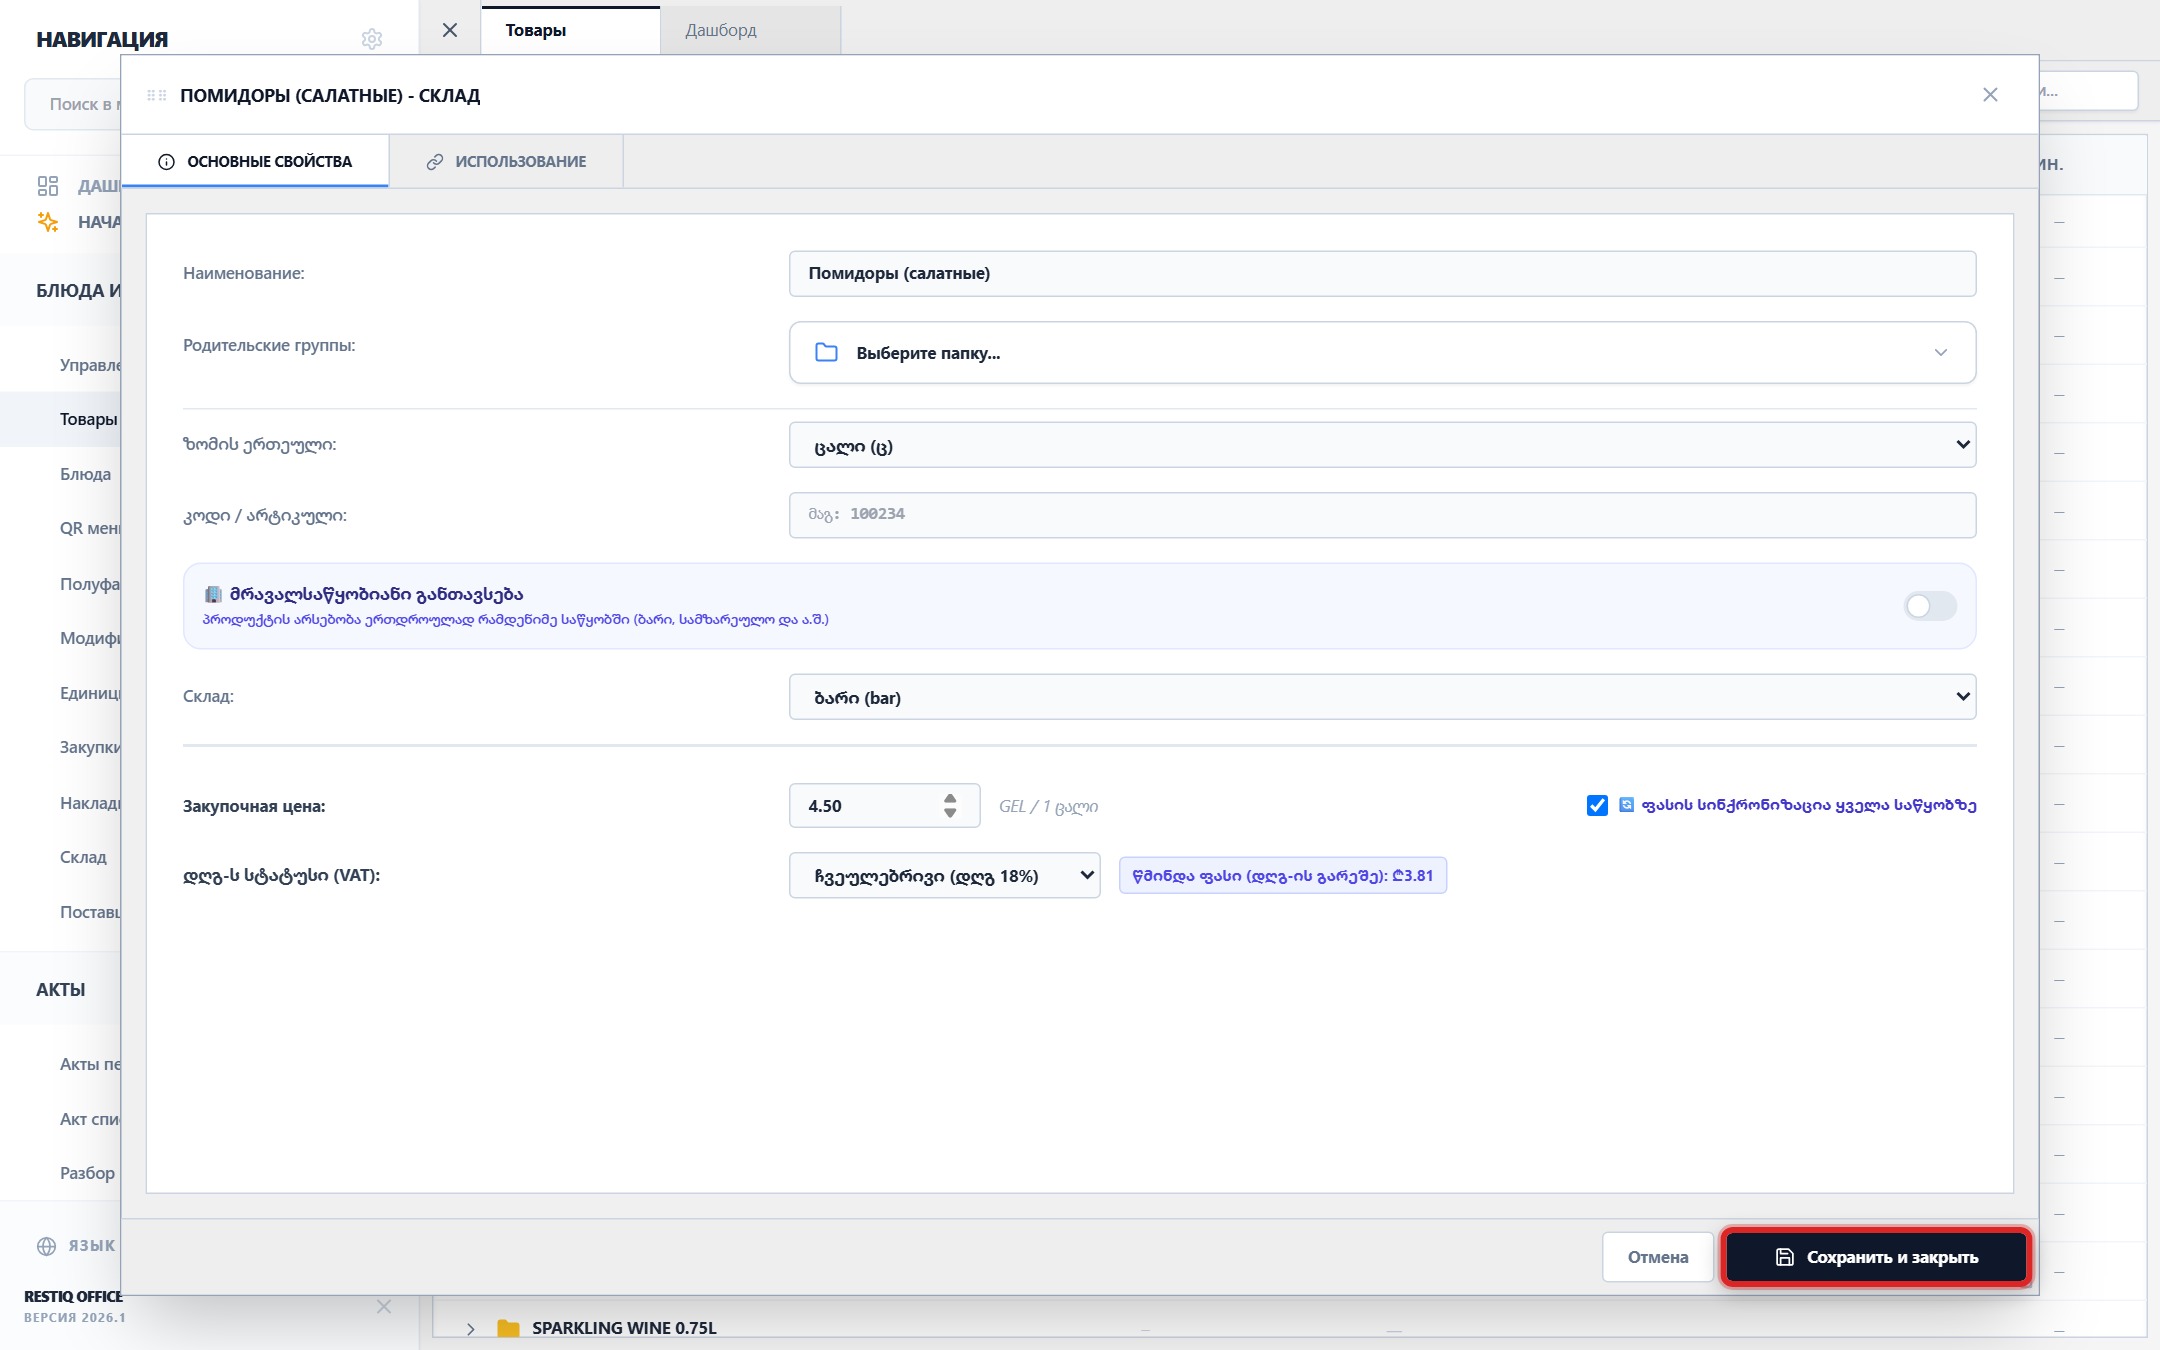
Task: Click the multi-warehouse building icon
Action: [213, 594]
